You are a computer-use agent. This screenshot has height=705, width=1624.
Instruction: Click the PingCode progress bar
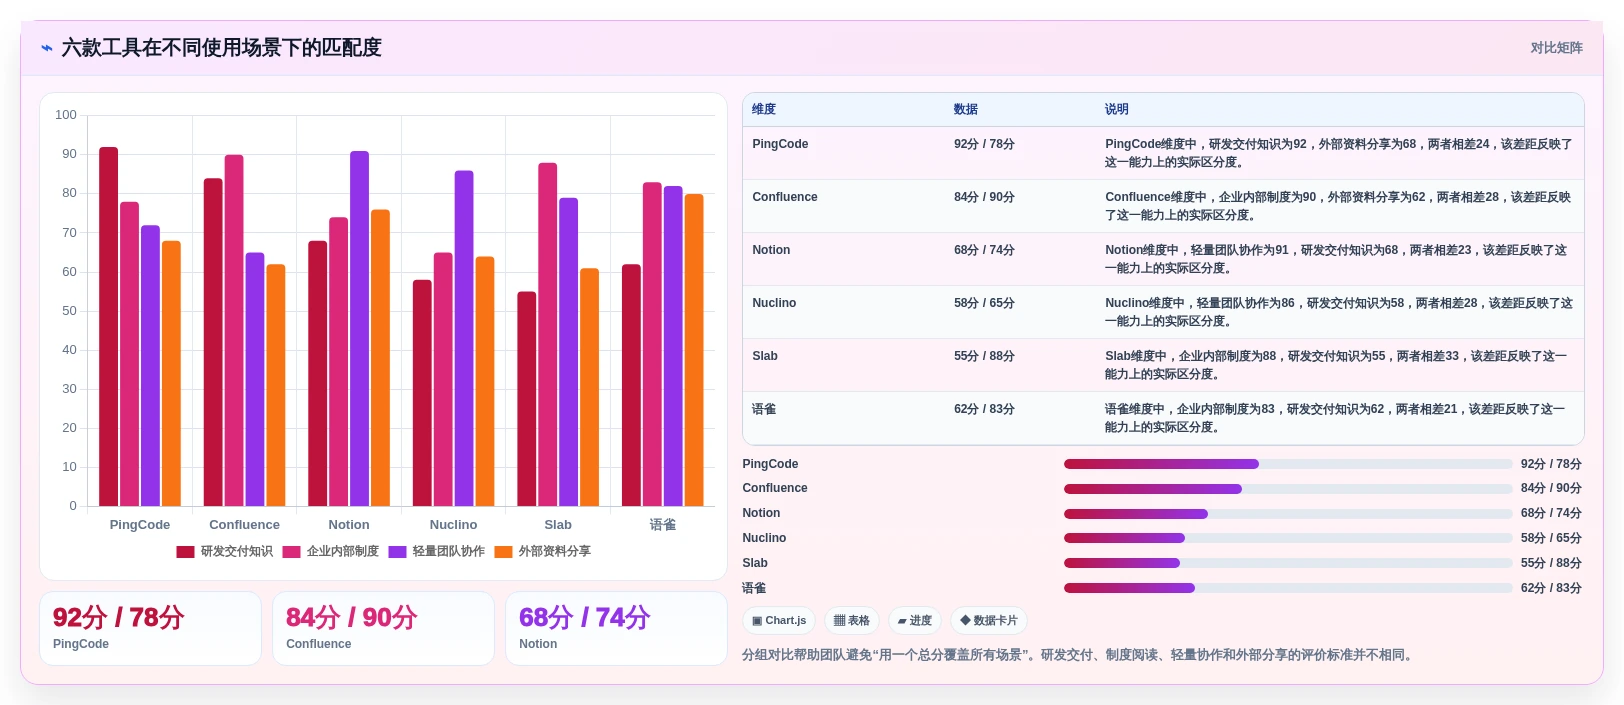(x=1288, y=464)
